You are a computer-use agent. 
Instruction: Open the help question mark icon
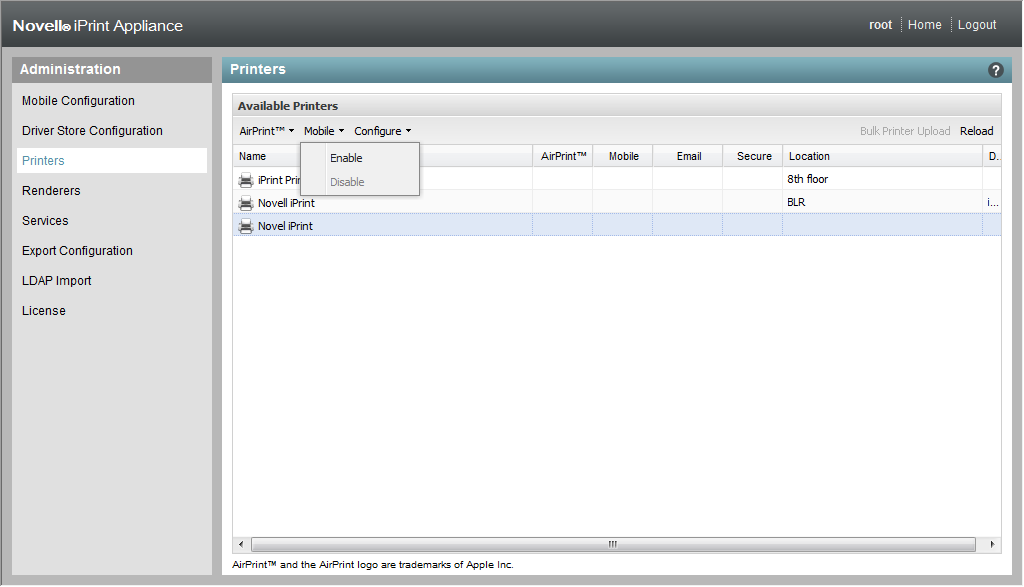[x=995, y=70]
